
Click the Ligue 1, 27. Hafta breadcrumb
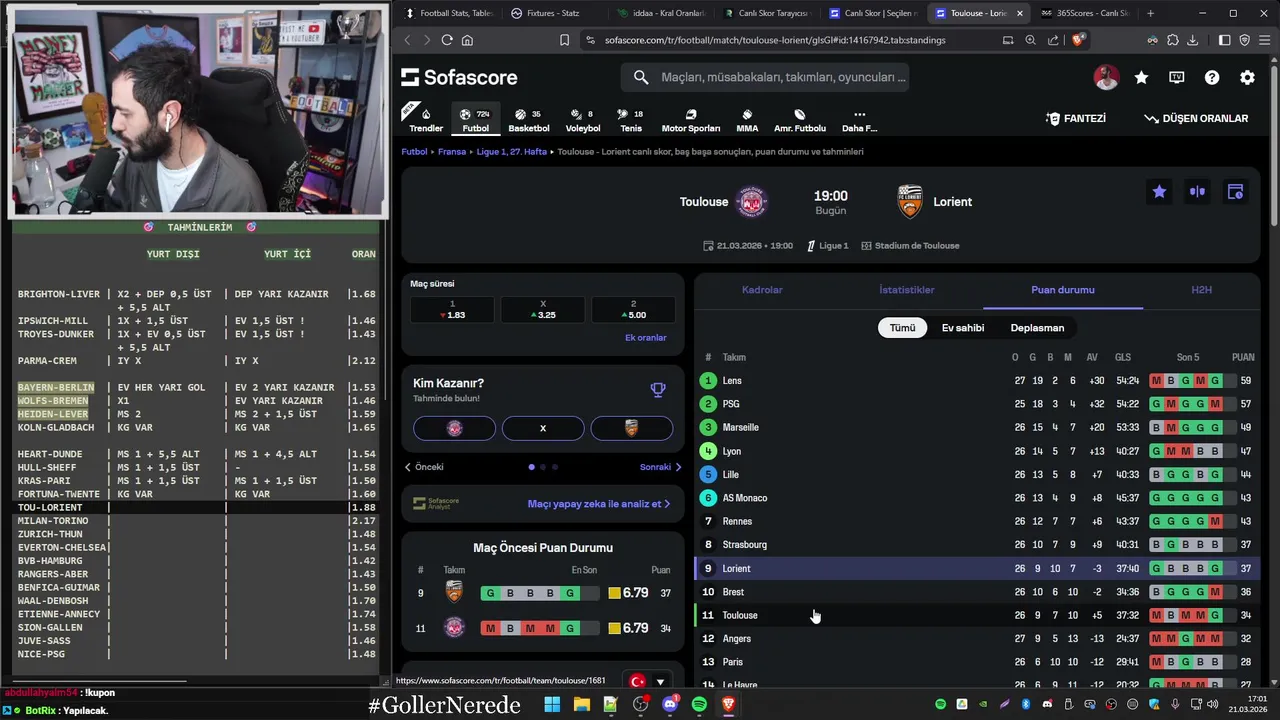point(511,152)
